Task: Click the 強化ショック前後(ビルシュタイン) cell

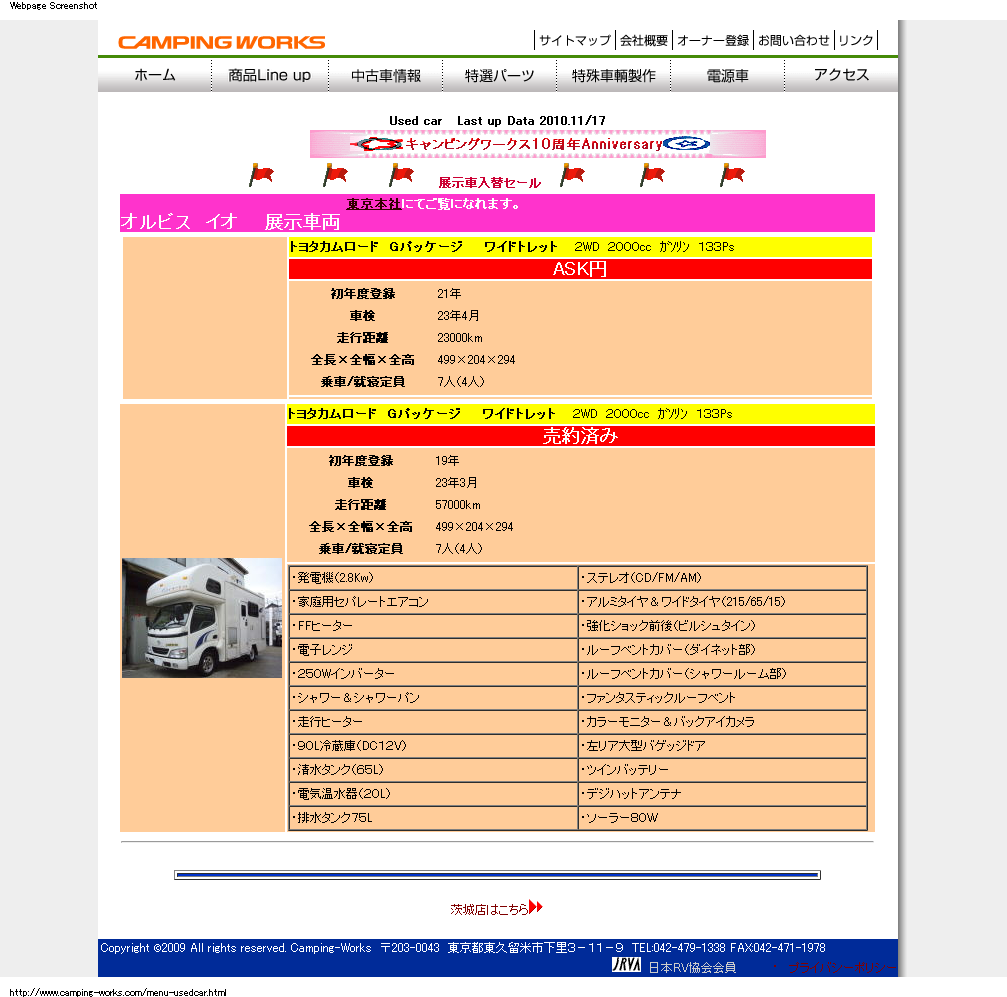Action: [x=723, y=626]
